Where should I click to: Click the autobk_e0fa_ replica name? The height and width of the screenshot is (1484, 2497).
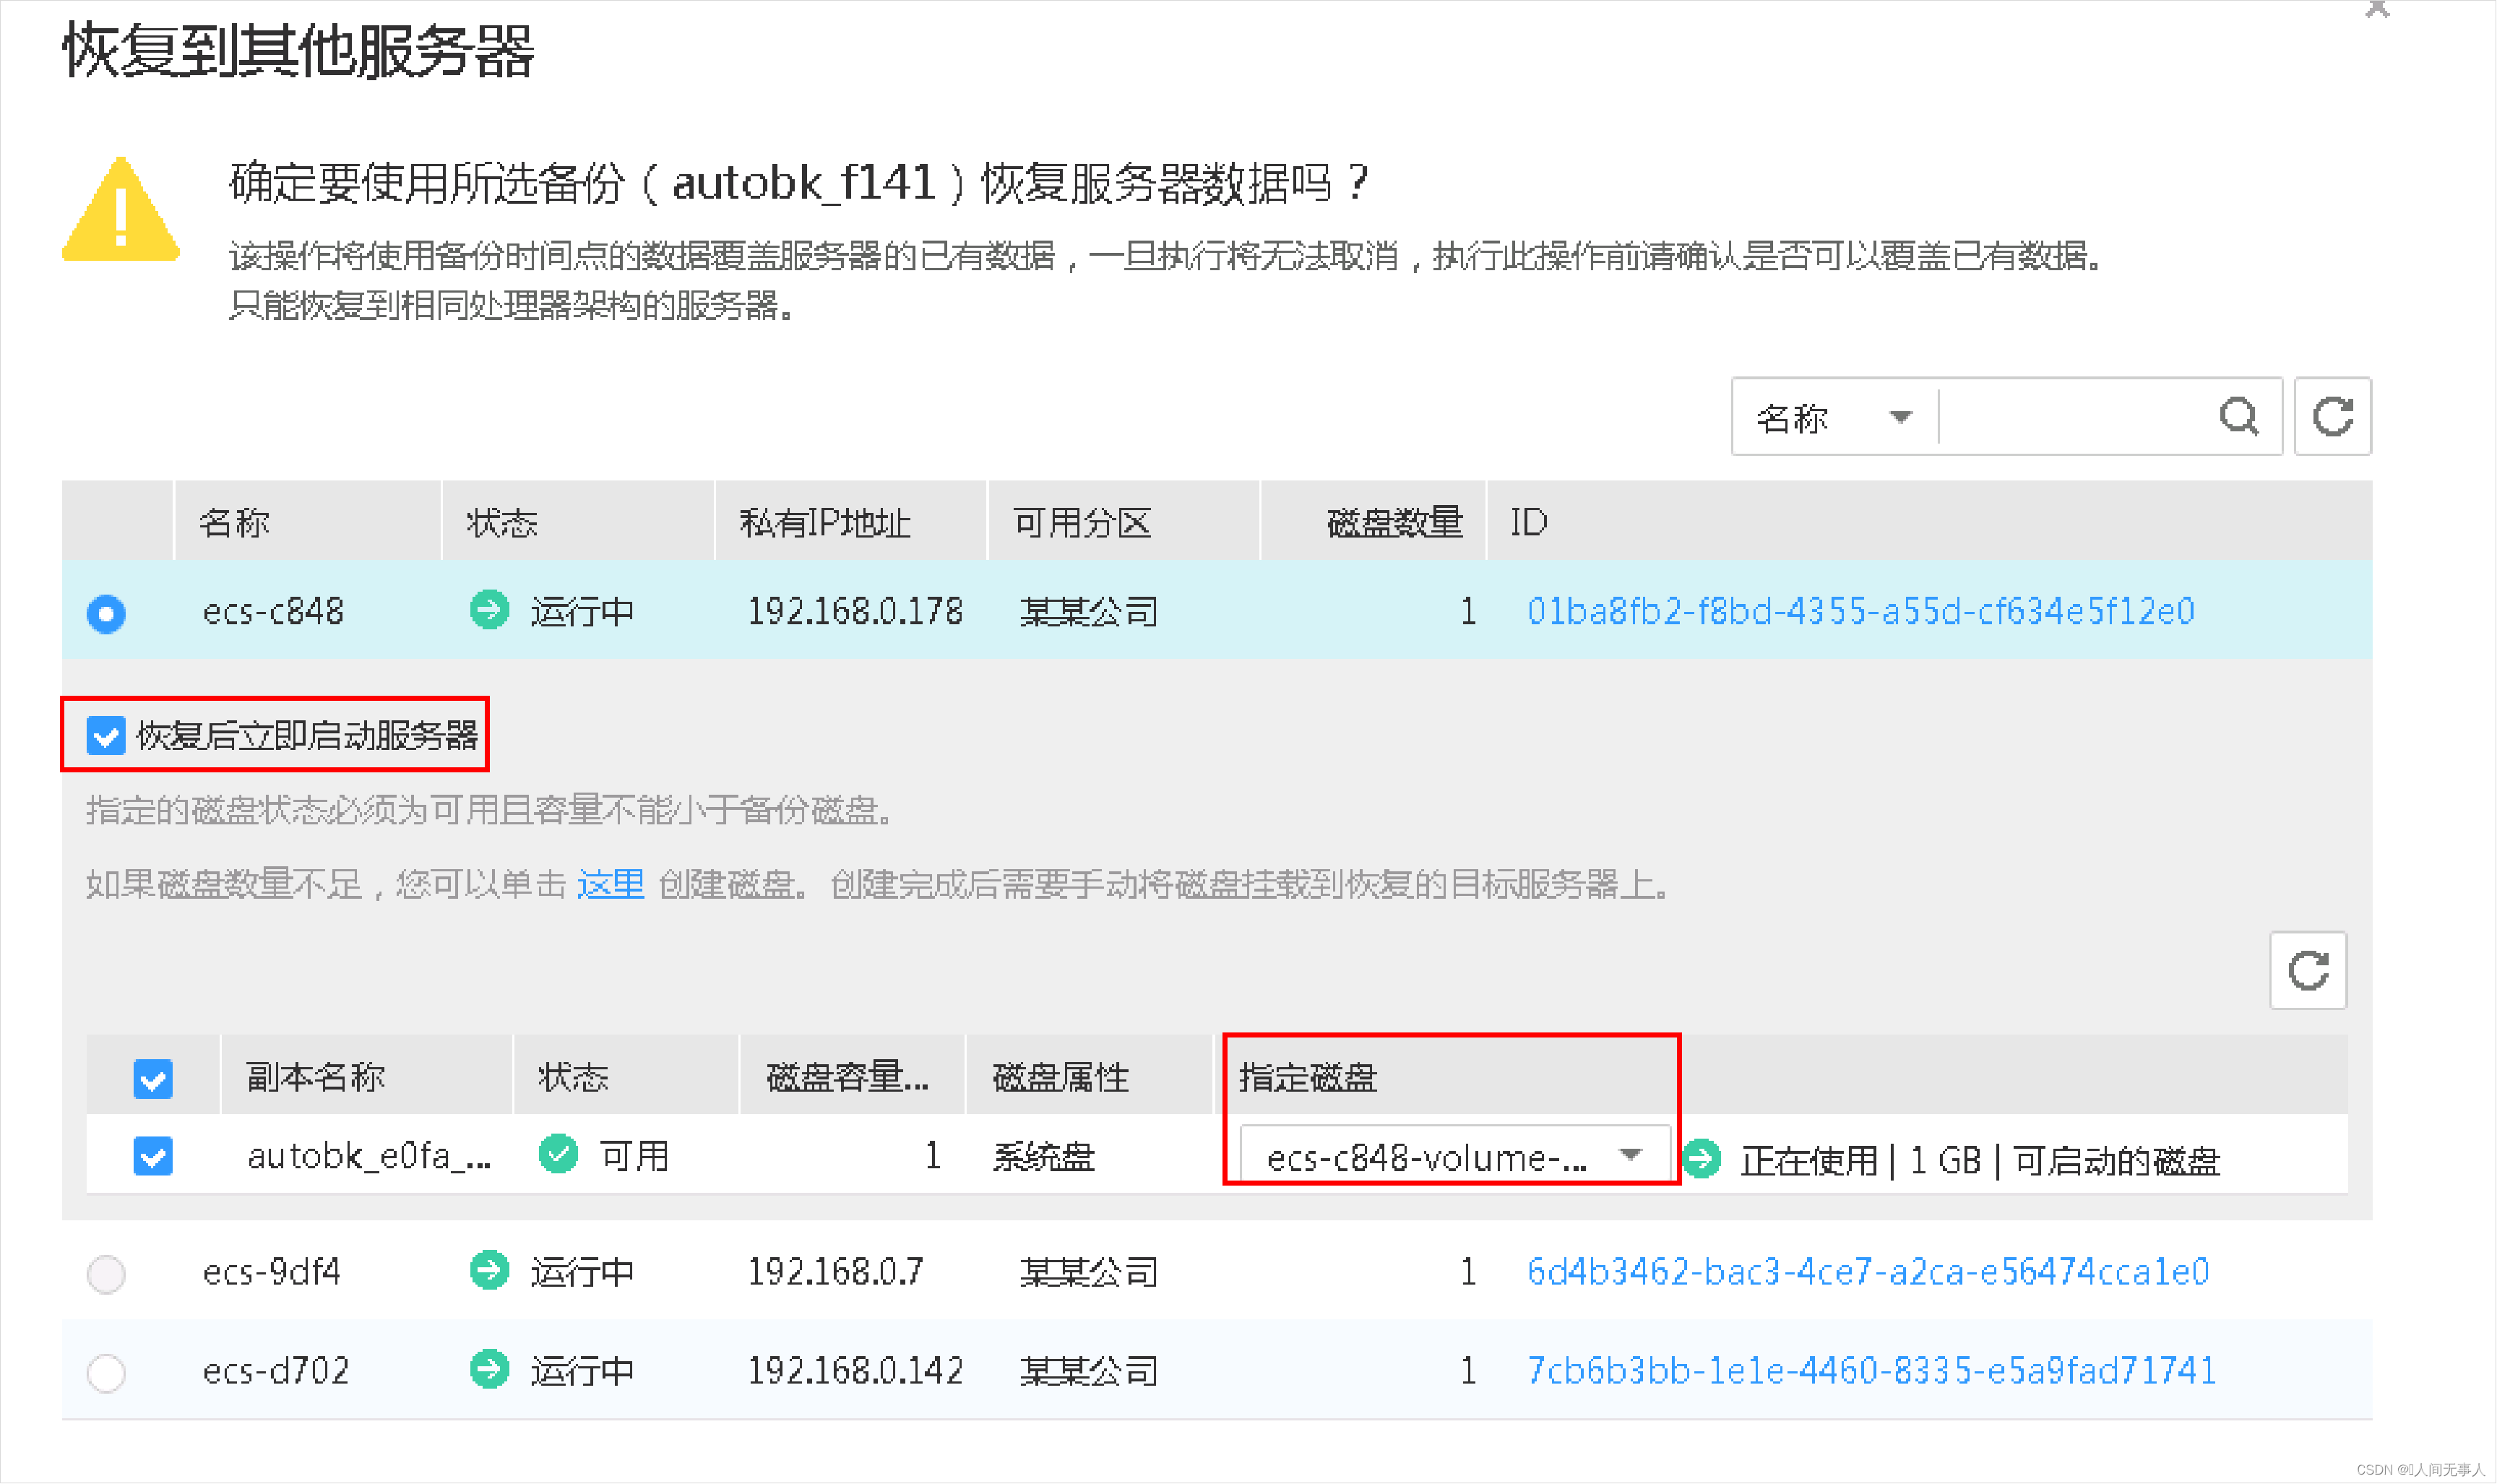(x=369, y=1156)
